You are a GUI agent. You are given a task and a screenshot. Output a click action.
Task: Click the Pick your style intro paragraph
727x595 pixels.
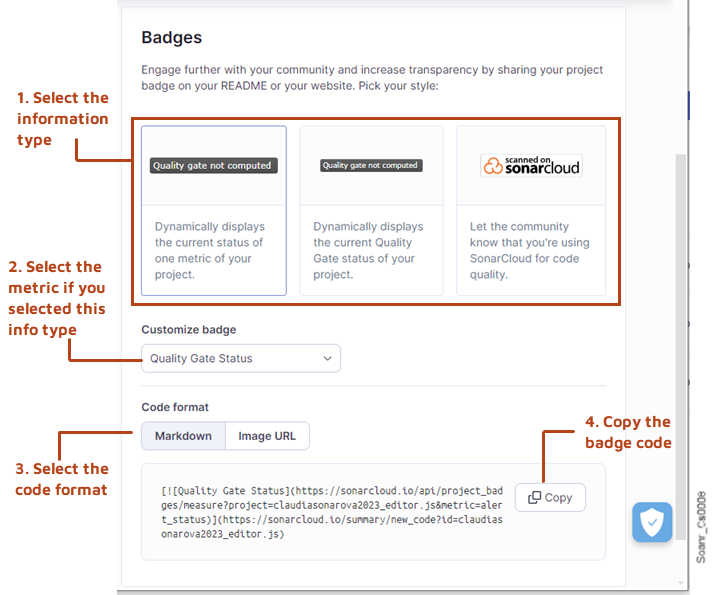pos(372,78)
